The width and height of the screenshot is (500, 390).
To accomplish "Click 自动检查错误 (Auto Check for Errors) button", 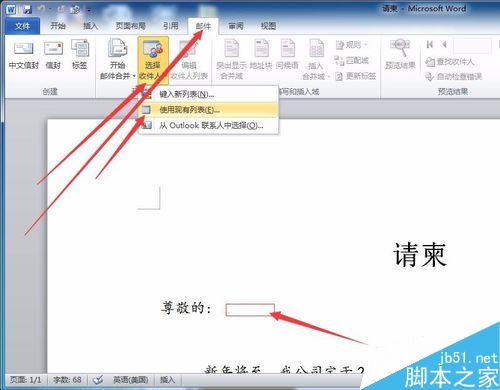I will pyautogui.click(x=454, y=77).
